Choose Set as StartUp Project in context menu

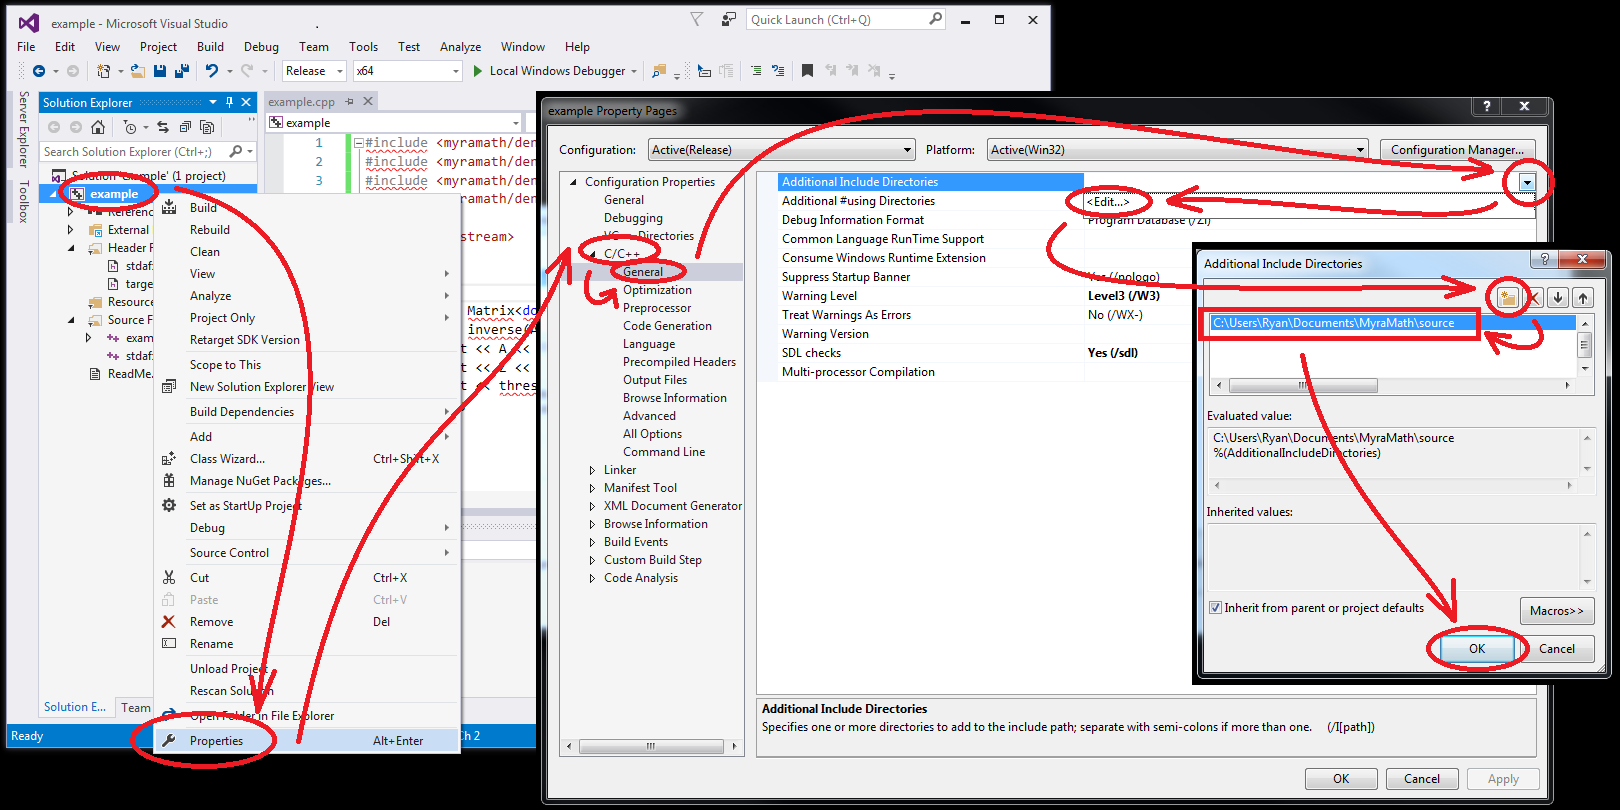[x=245, y=506]
